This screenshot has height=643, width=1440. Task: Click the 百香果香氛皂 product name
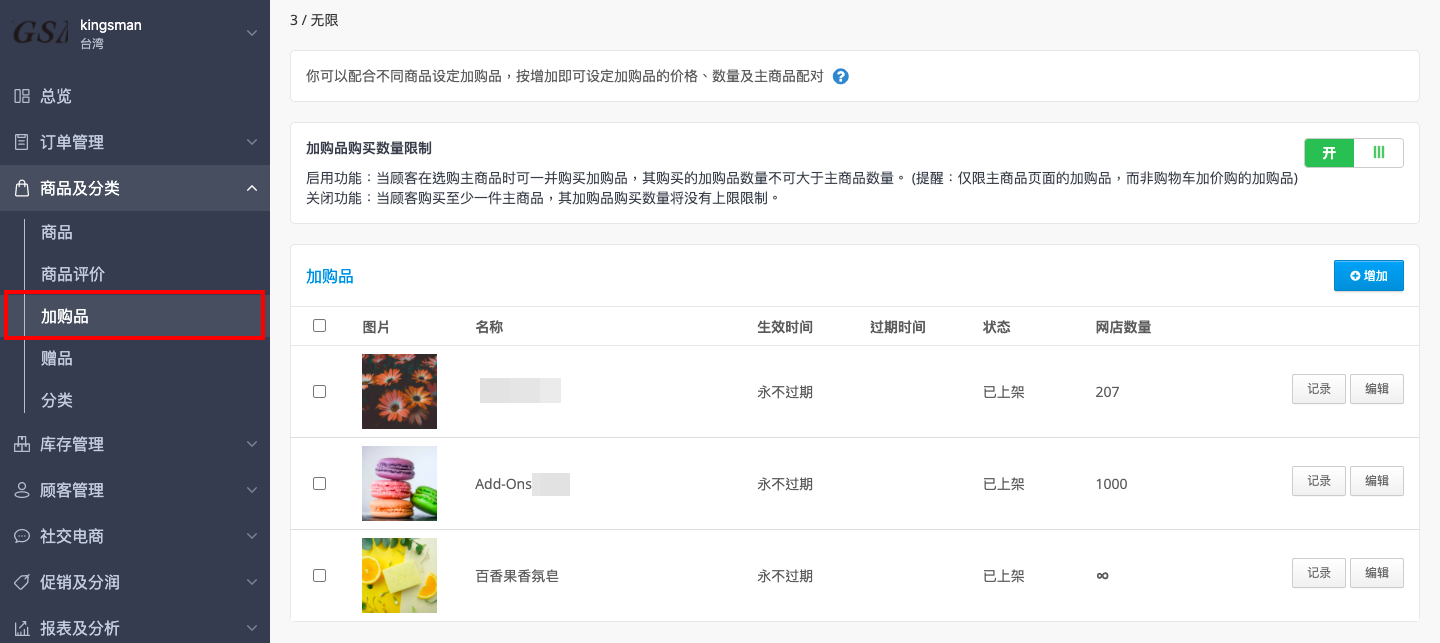tap(517, 576)
